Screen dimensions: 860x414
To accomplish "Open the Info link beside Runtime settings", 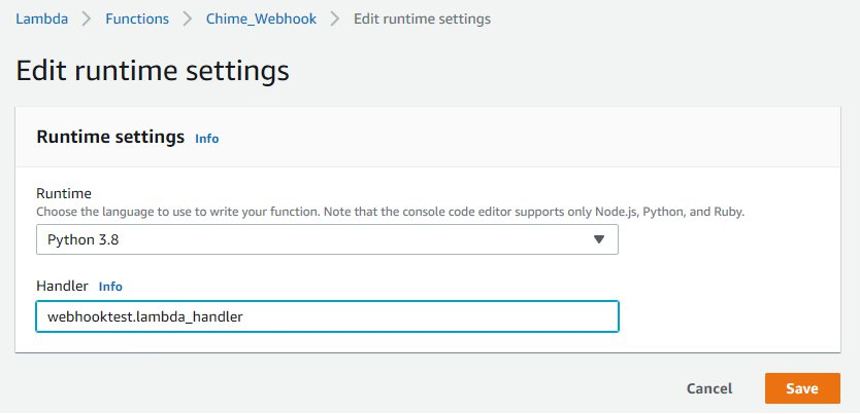I will pyautogui.click(x=207, y=139).
